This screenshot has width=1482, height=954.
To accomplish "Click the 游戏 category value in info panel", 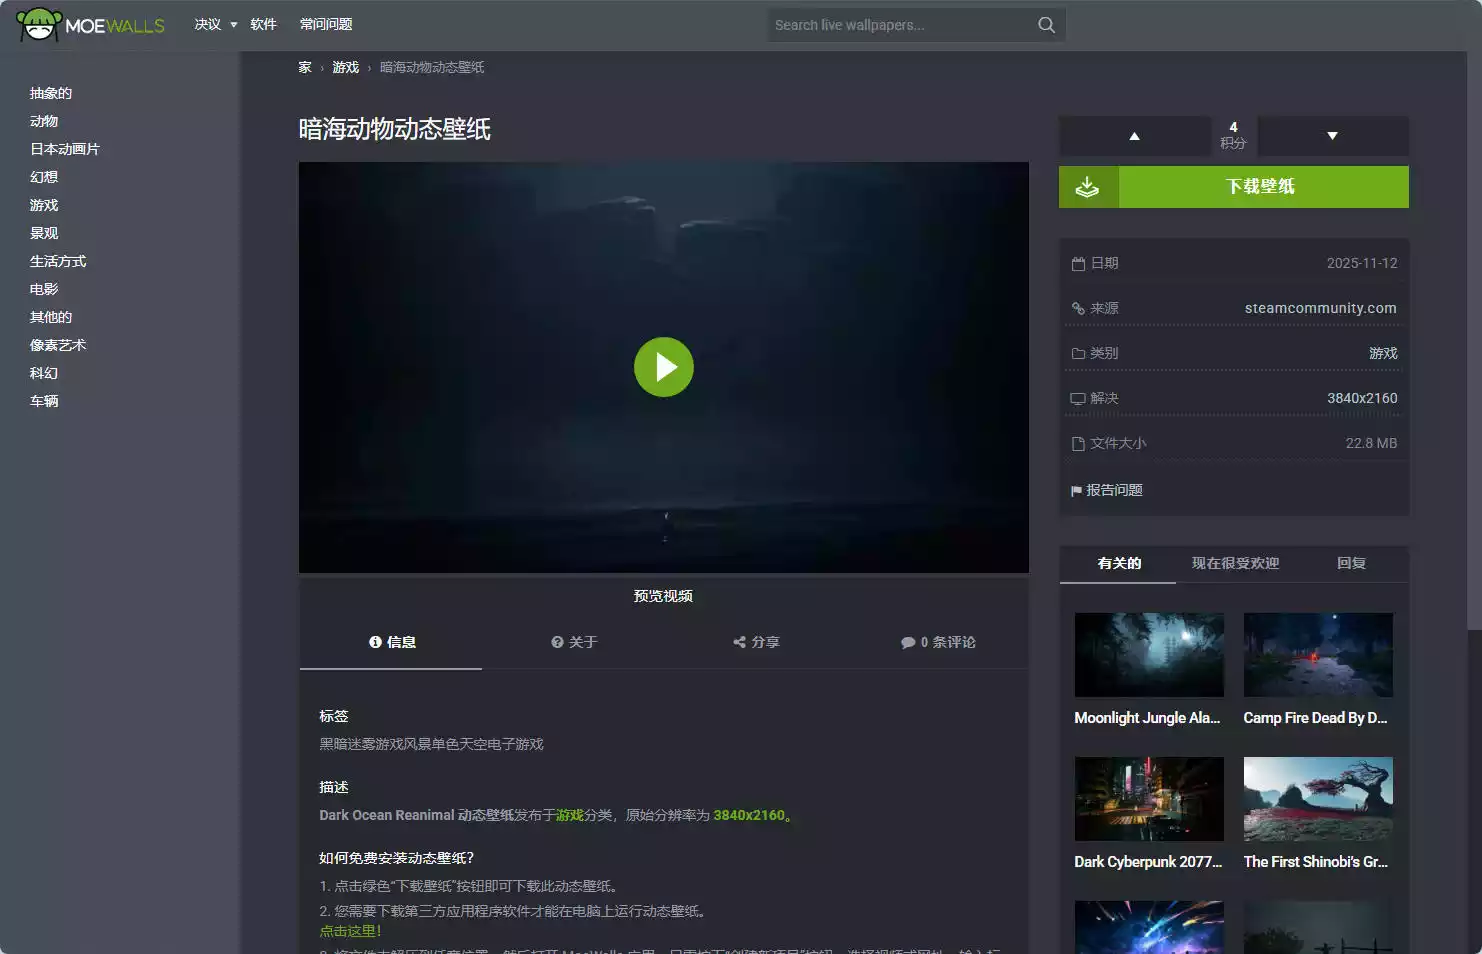I will point(1383,353).
